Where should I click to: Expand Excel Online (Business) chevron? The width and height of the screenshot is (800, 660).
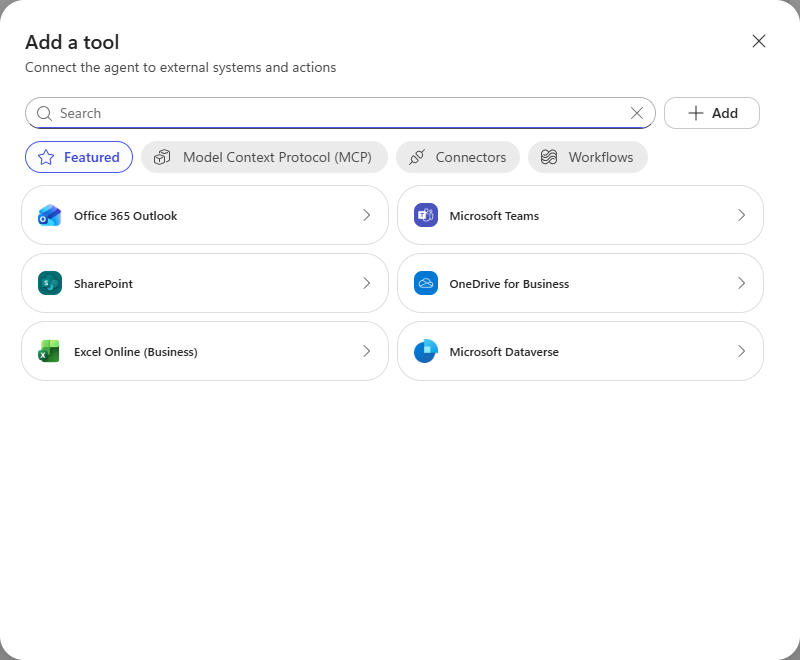tap(366, 351)
